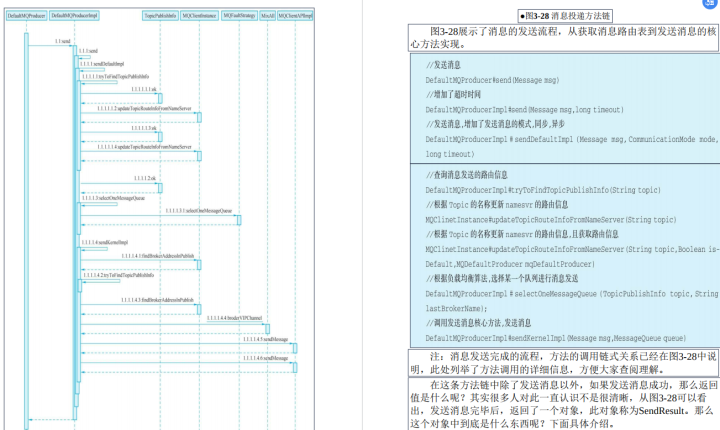Click the '1.1.1.1.3.1:selectOneMessageQueue' label
720x430 pixels.
click(199, 210)
